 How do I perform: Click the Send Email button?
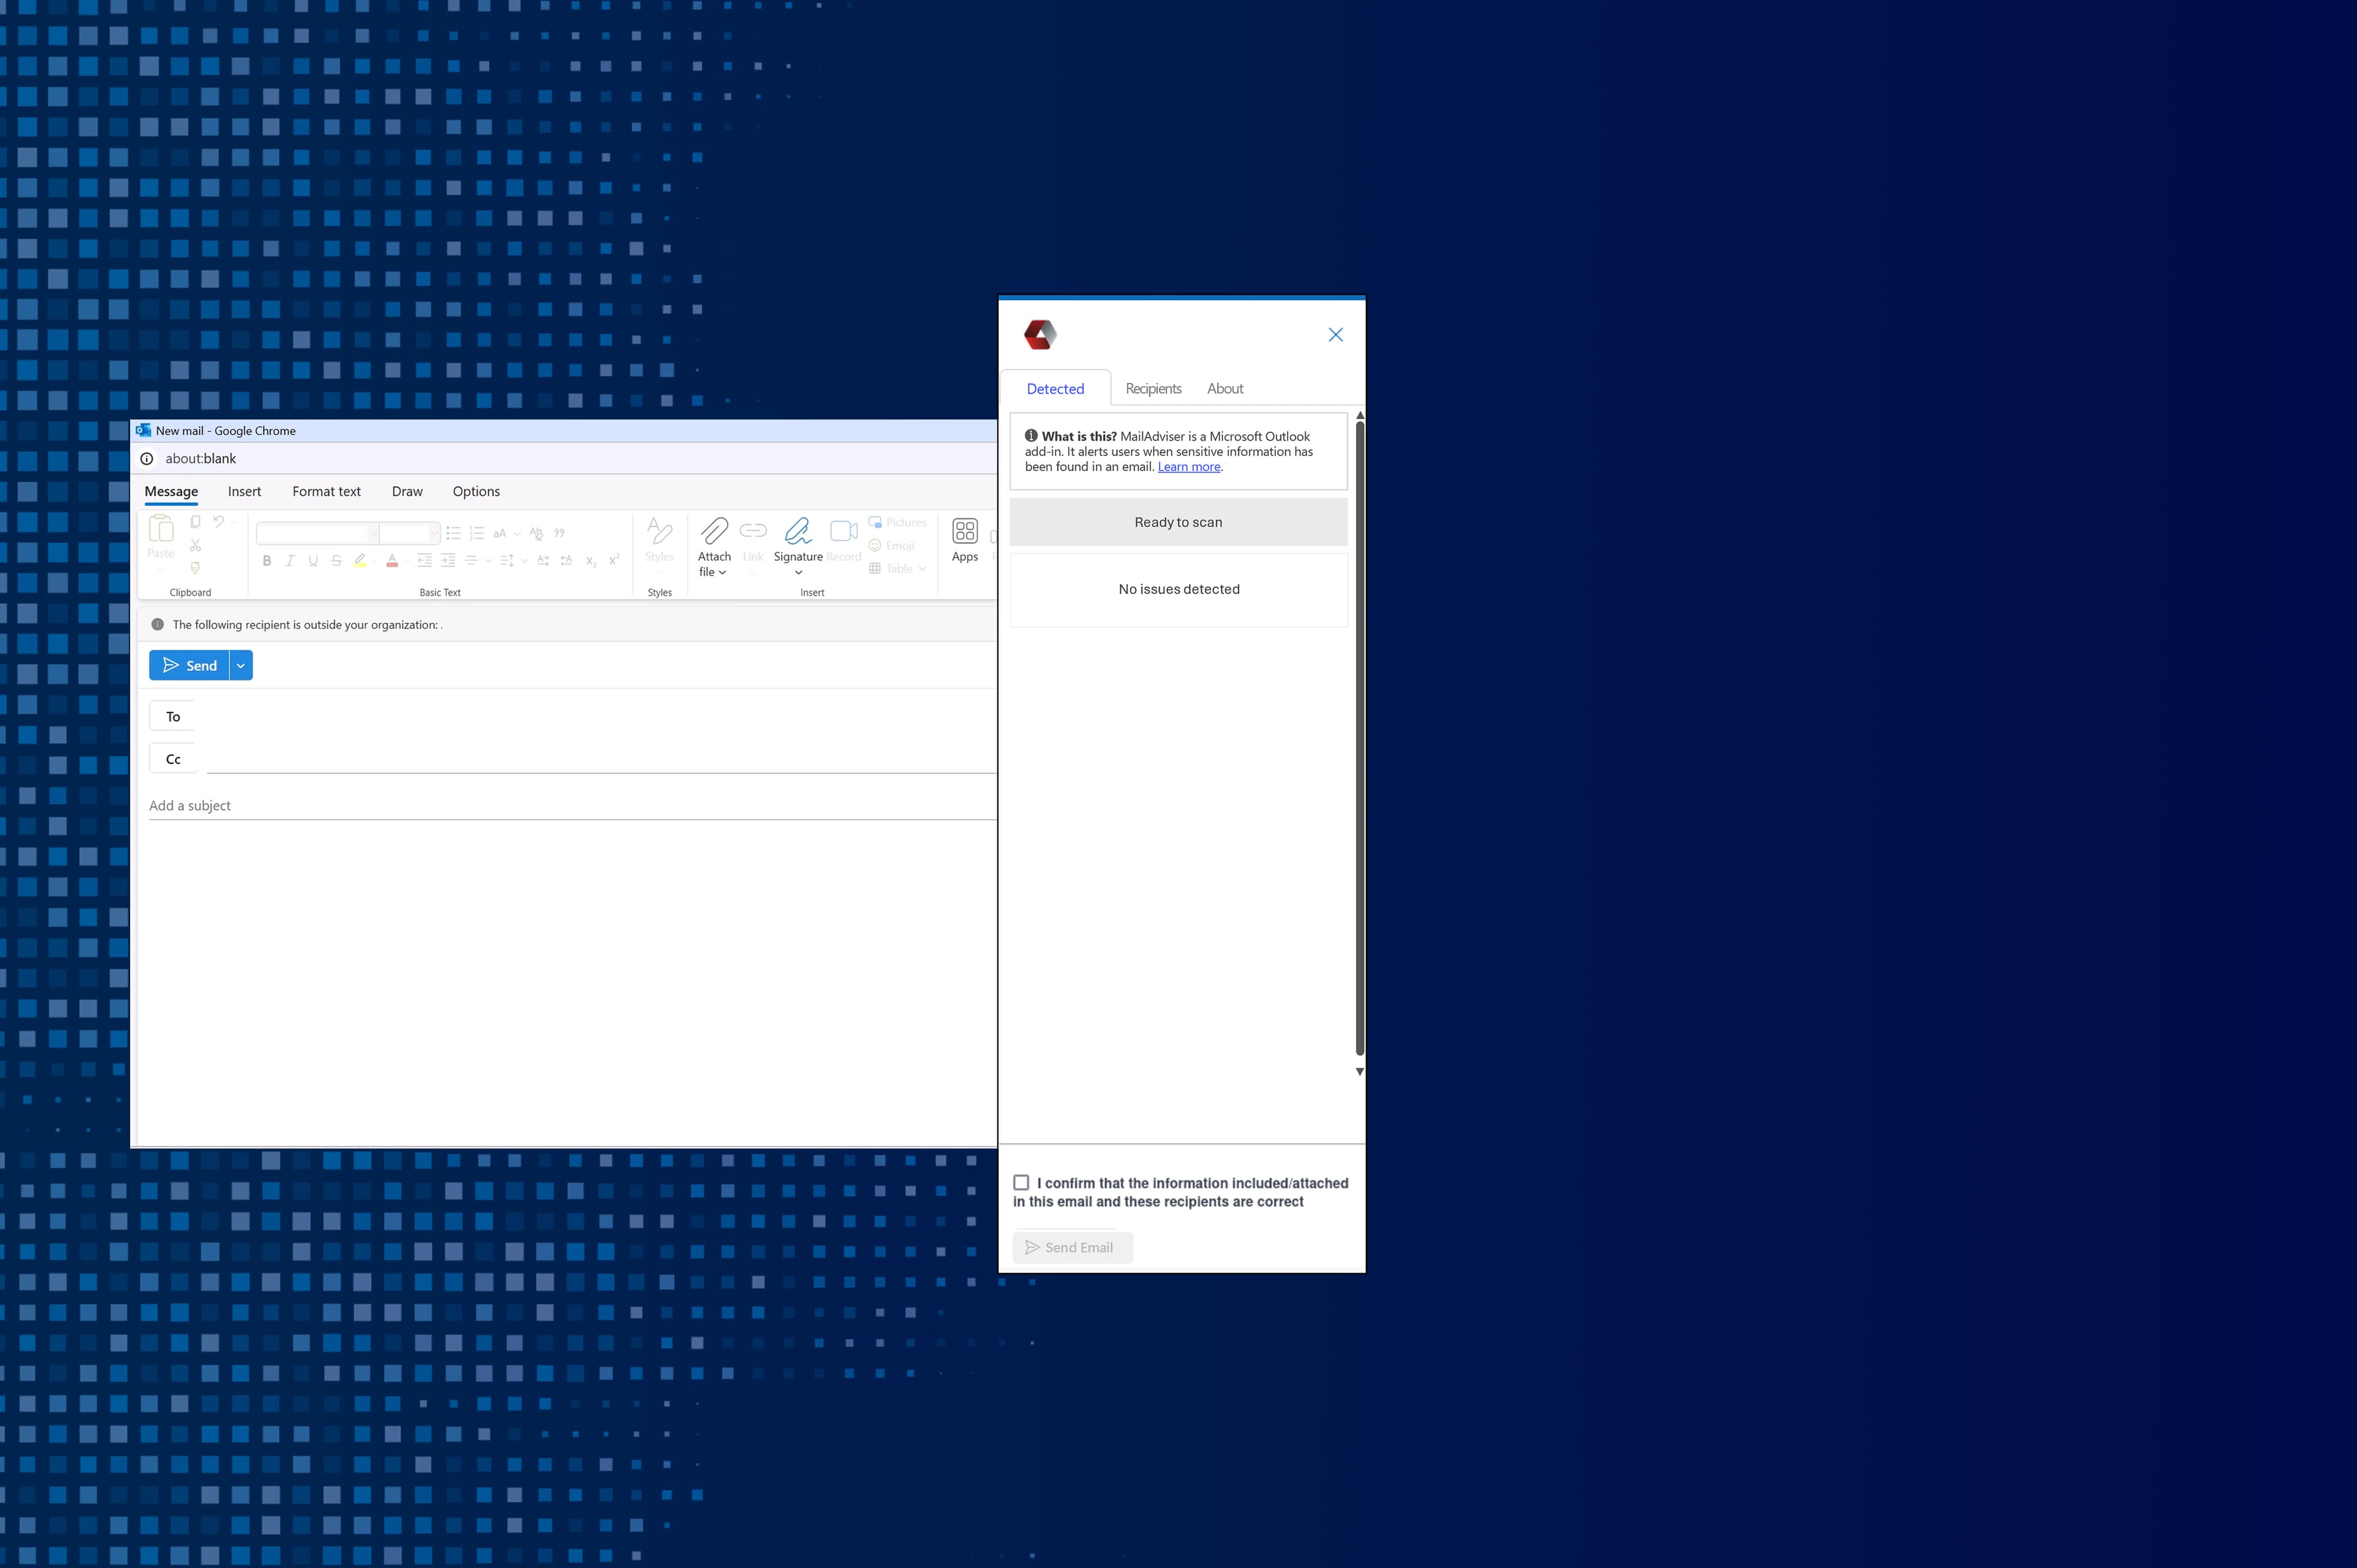click(1071, 1247)
